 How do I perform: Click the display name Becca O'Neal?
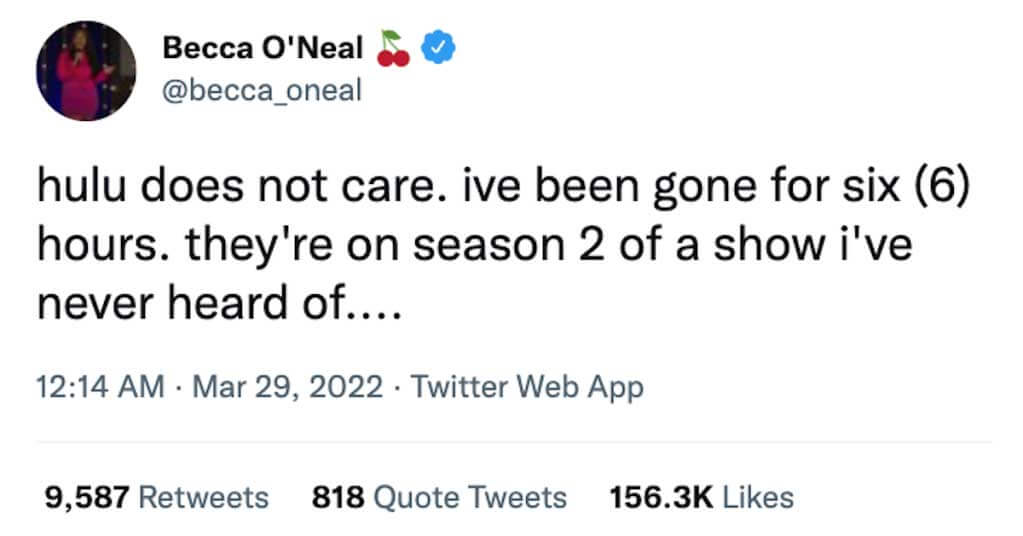point(262,48)
